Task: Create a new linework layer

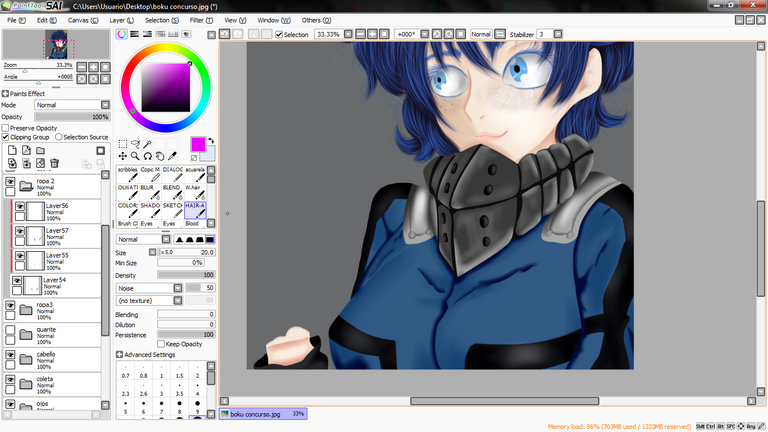Action: [26, 150]
